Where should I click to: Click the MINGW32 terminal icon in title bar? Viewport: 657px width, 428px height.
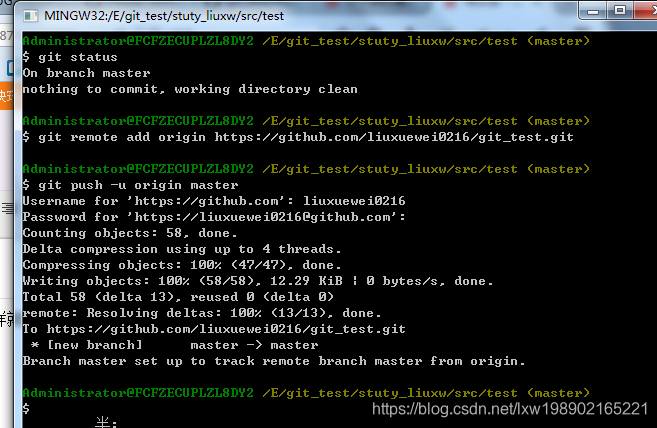pos(30,16)
